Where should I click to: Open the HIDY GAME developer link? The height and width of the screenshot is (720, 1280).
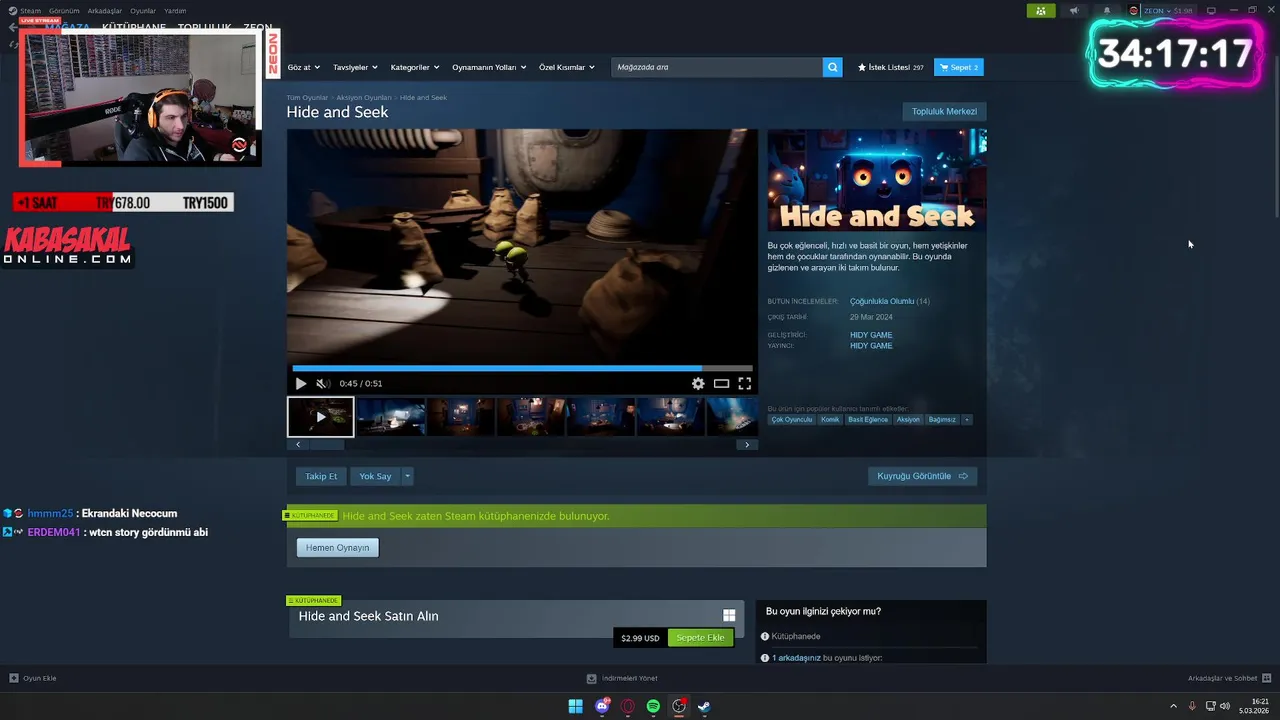pos(871,335)
